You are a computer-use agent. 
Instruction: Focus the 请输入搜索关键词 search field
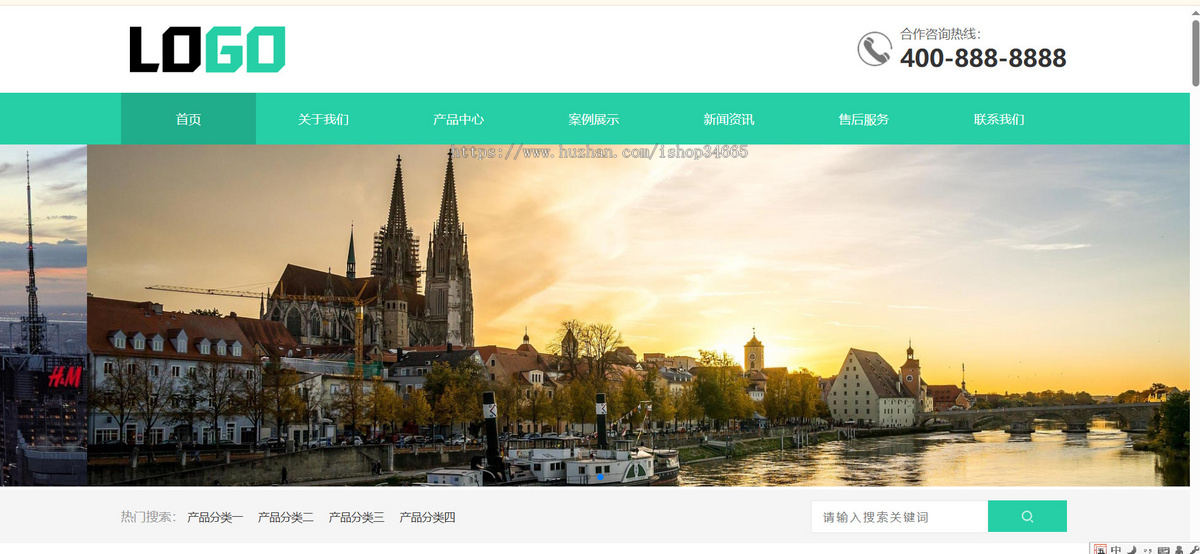pyautogui.click(x=899, y=516)
